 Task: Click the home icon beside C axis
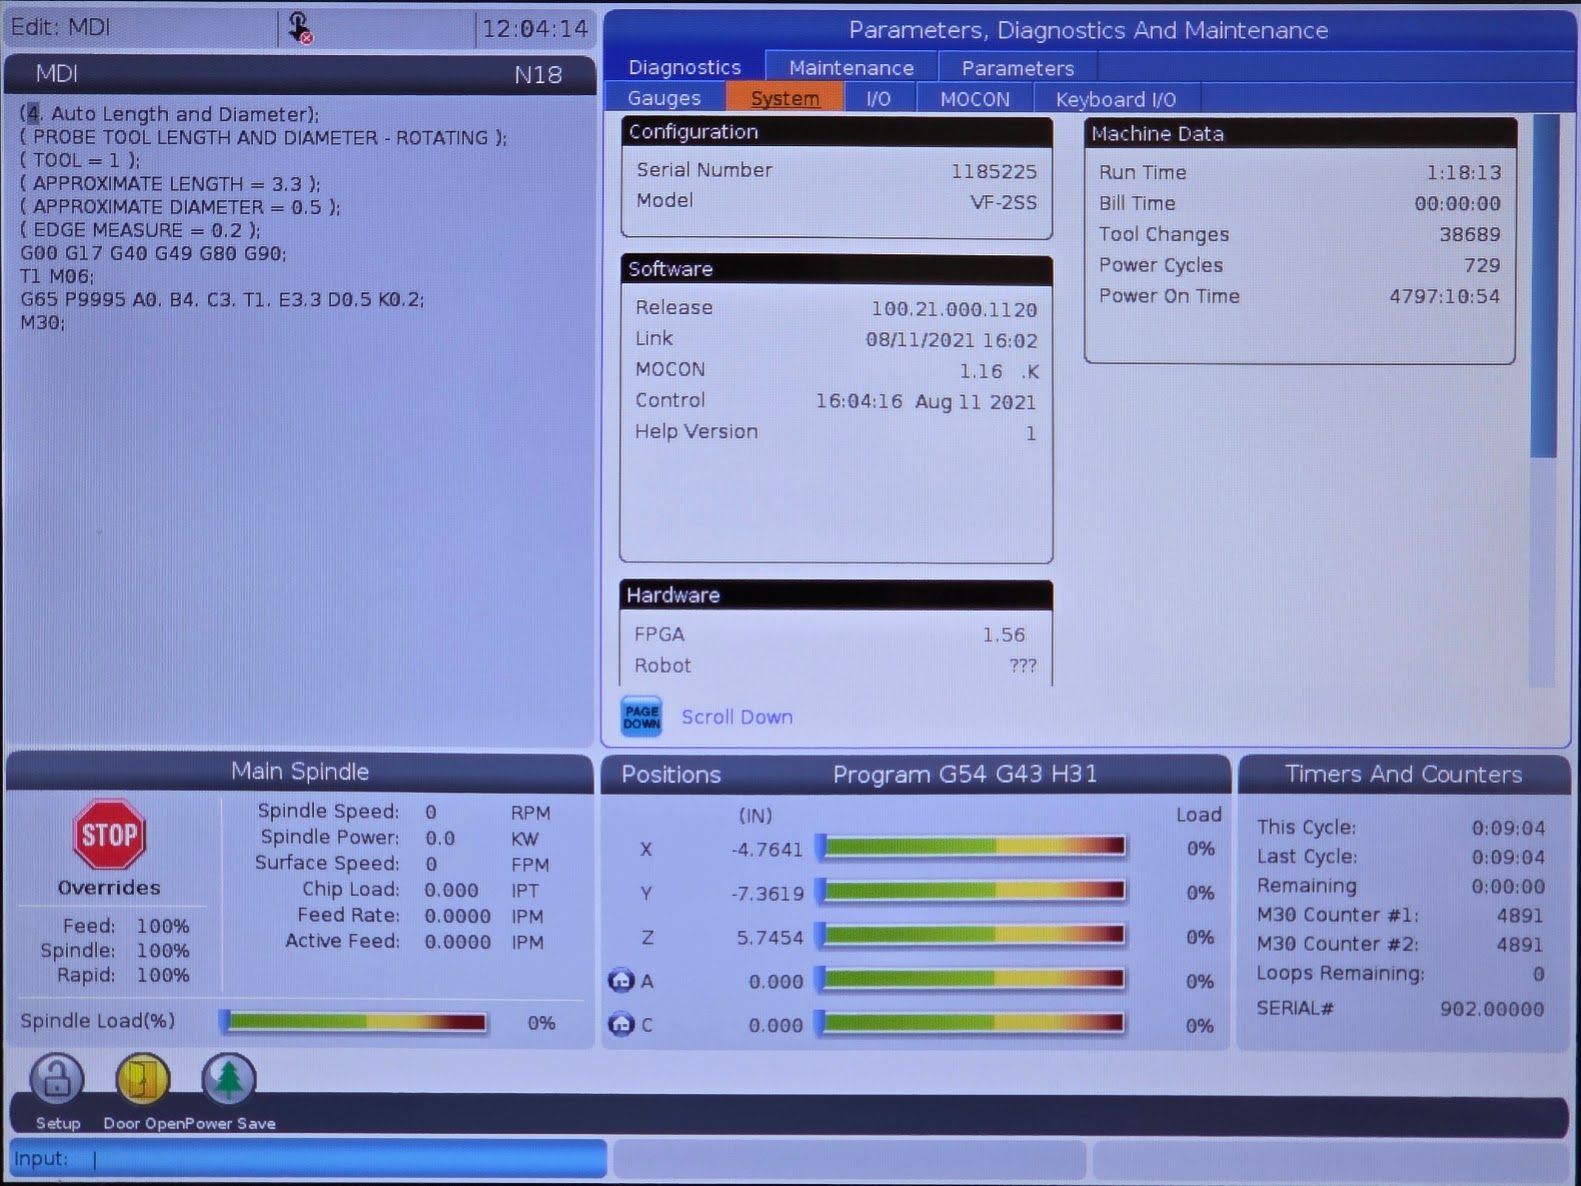coord(621,1024)
